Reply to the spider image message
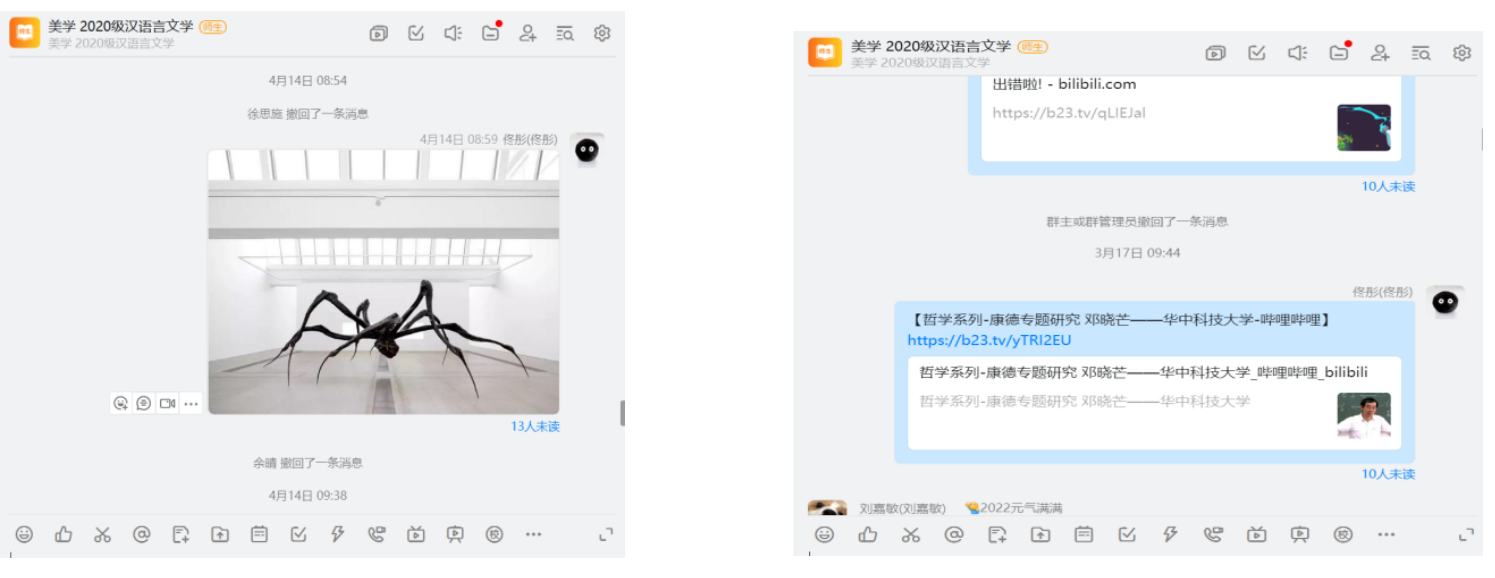Image resolution: width=1495 pixels, height=578 pixels. pyautogui.click(x=144, y=403)
